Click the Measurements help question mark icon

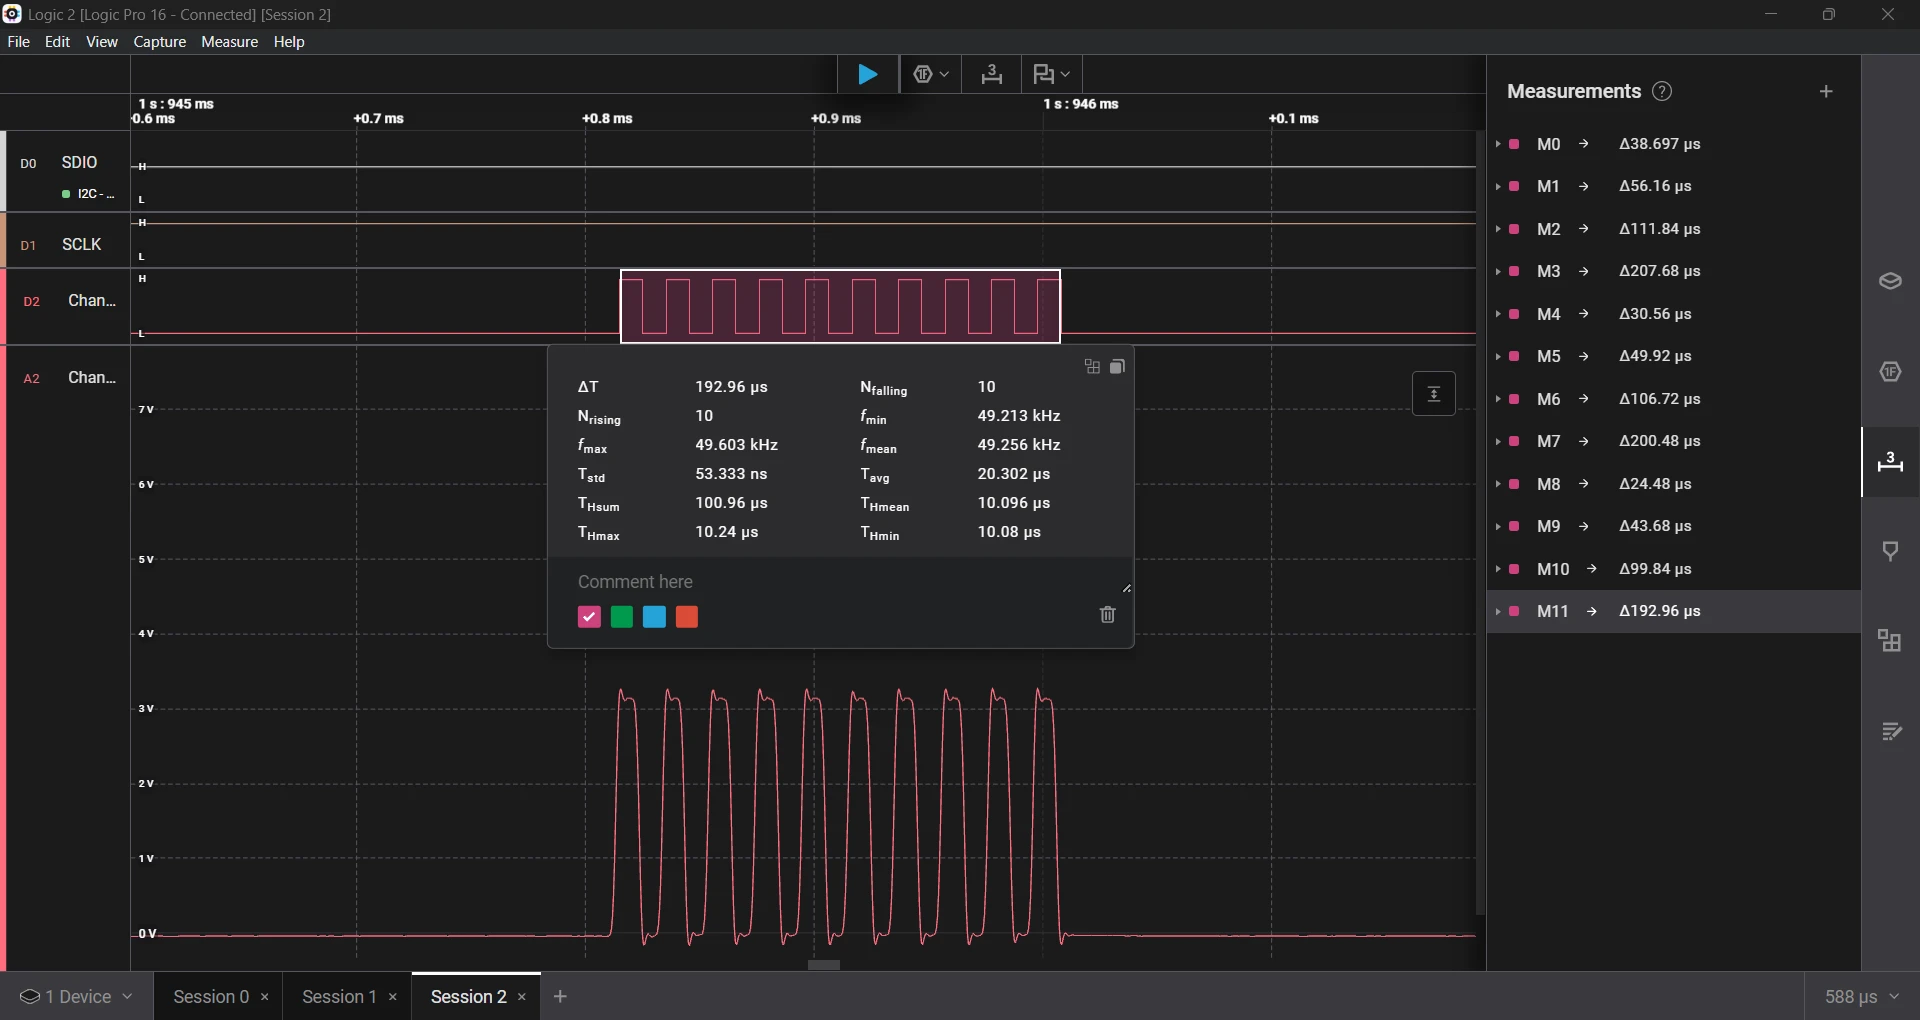click(1662, 92)
